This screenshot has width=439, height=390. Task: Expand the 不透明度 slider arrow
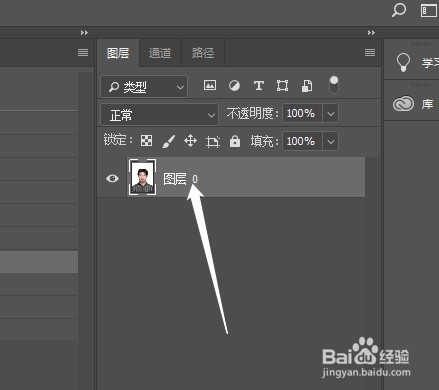click(331, 114)
